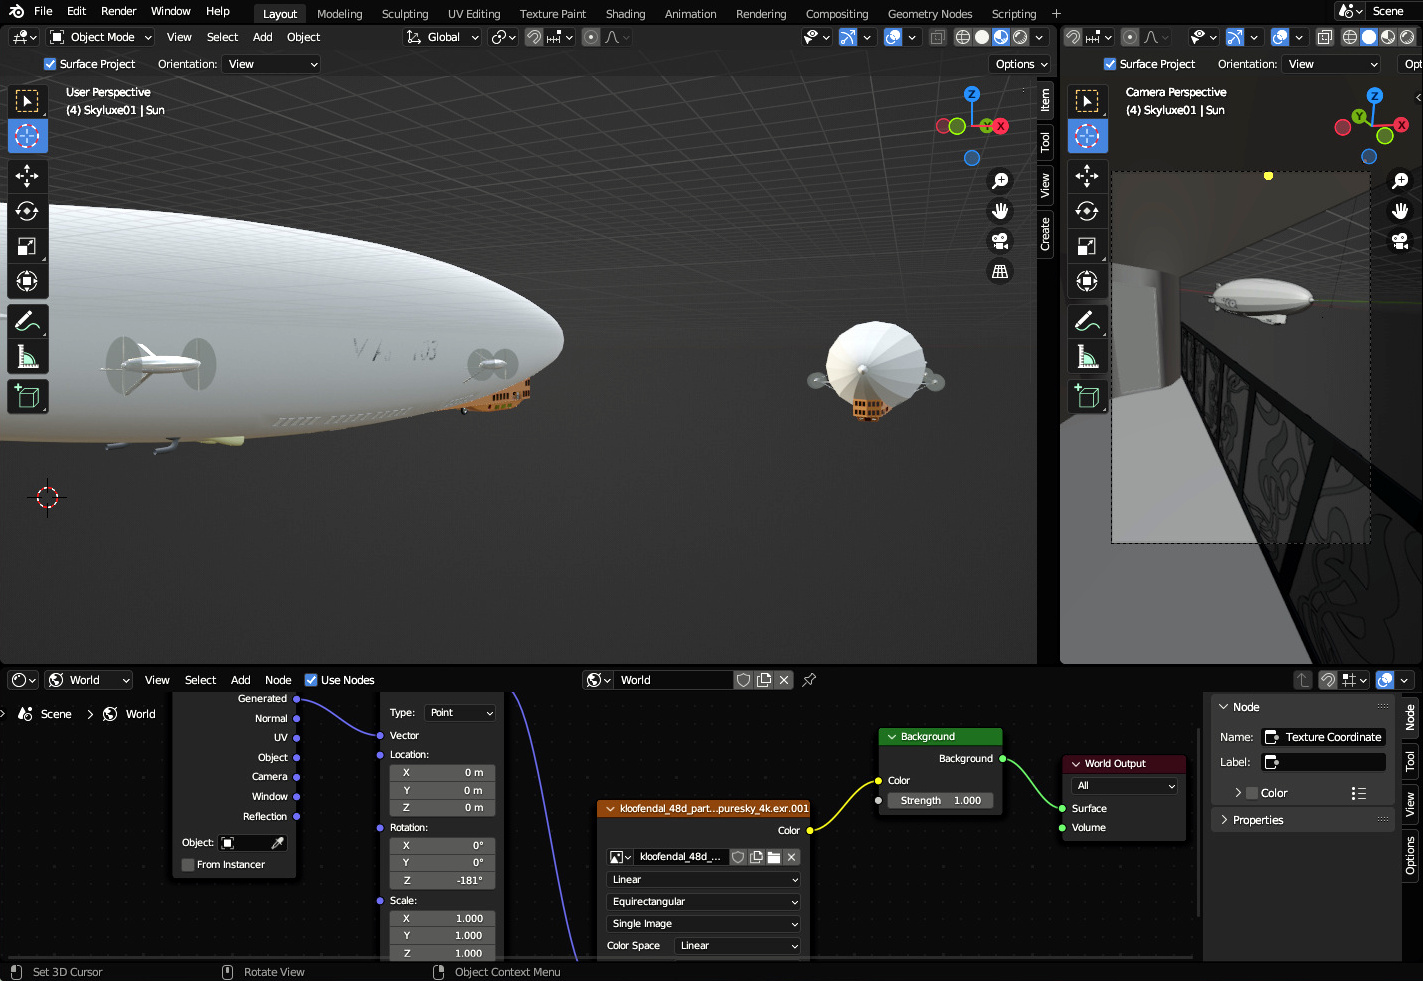Click the camera view icon in right viewport

[1400, 241]
